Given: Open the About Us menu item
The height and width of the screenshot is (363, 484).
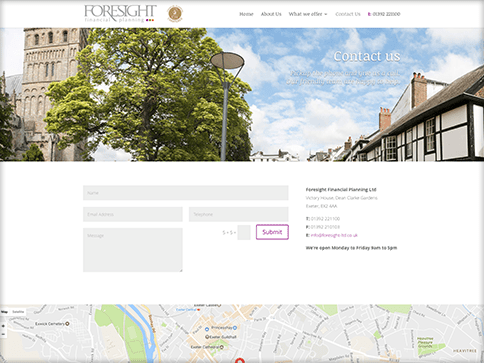Looking at the screenshot, I should (x=271, y=14).
